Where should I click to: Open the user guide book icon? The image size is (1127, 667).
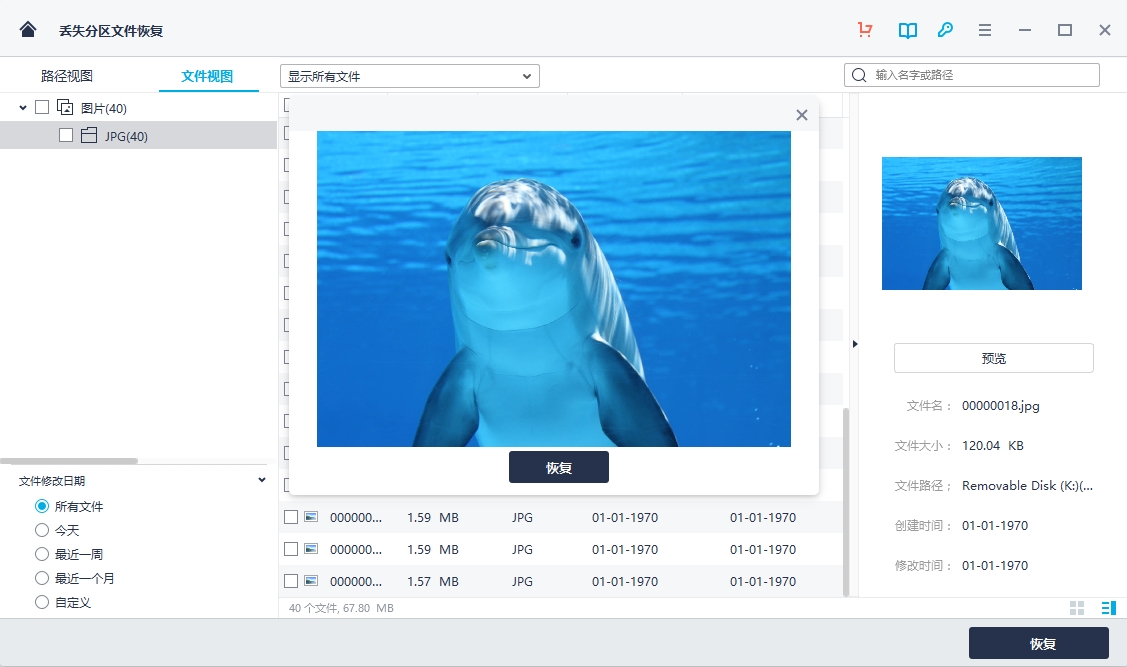907,30
